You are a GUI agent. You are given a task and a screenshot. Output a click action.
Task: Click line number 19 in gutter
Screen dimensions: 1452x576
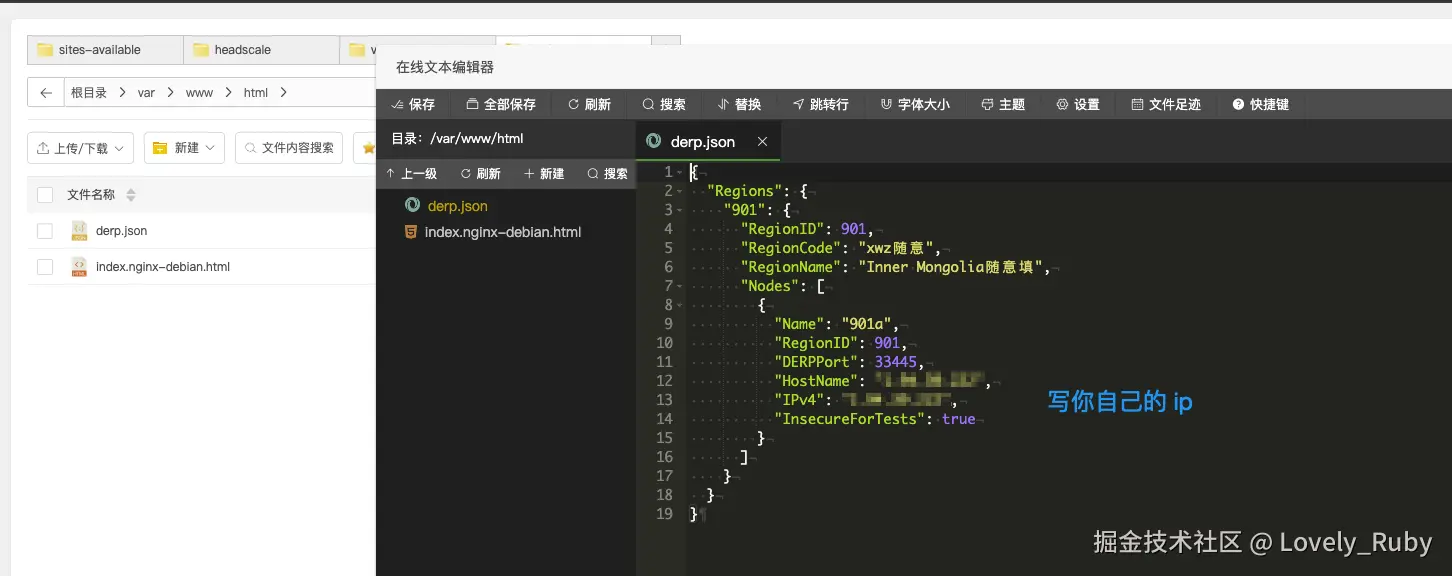coord(665,514)
